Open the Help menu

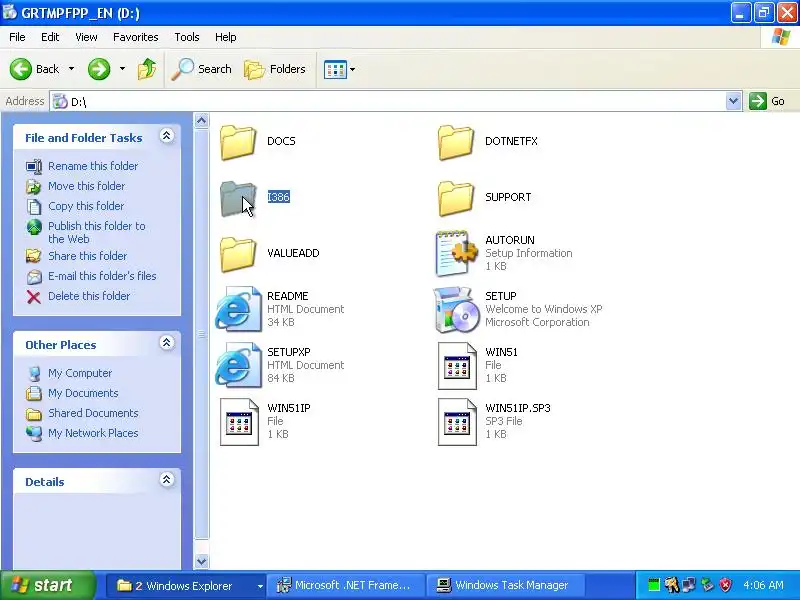(226, 37)
